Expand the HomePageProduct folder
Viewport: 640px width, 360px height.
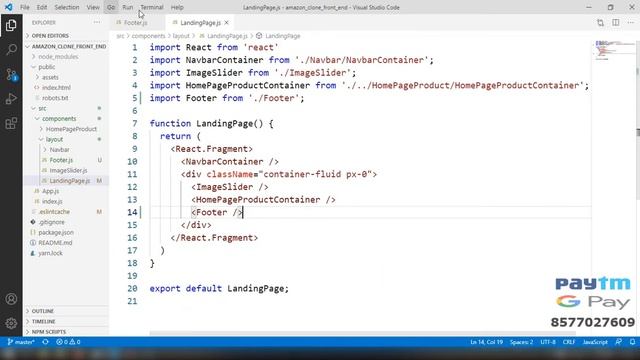pos(71,129)
